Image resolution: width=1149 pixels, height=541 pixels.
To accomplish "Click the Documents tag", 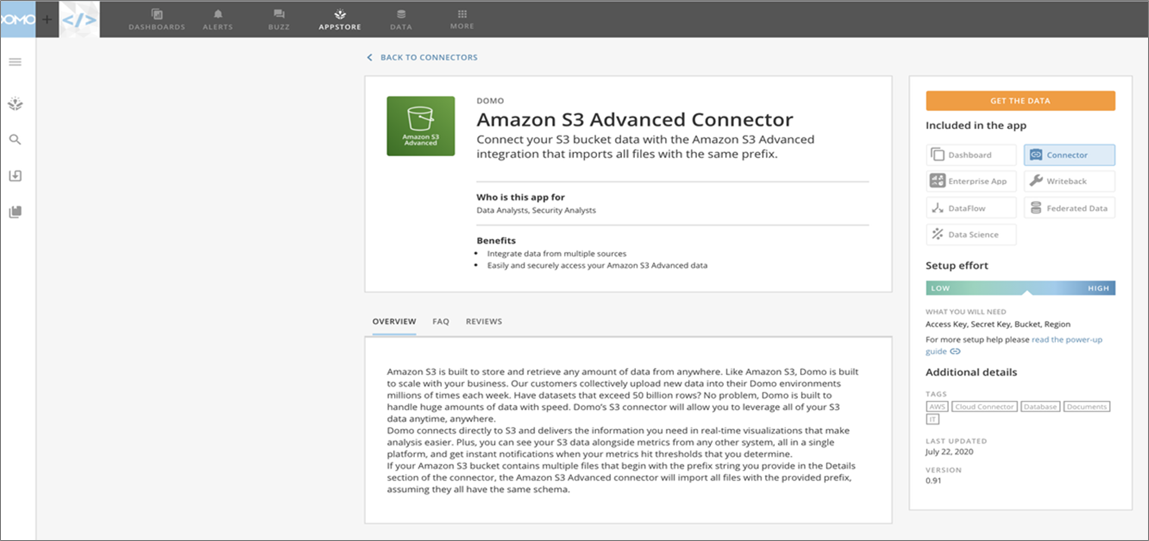I will [x=1087, y=406].
